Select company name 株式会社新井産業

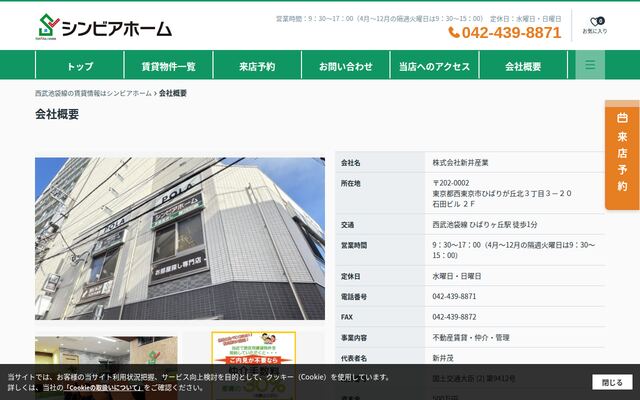tap(460, 162)
